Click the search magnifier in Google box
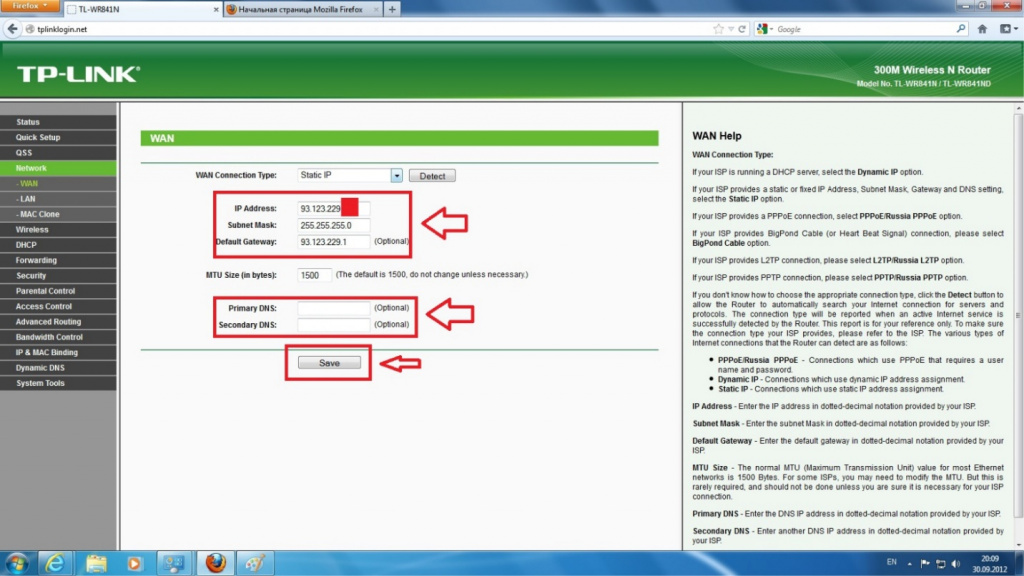 961,29
